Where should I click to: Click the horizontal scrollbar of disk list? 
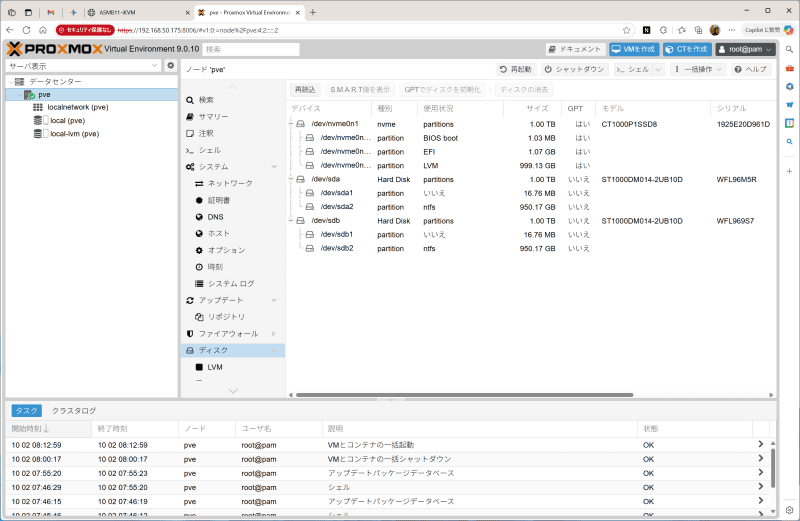464,395
